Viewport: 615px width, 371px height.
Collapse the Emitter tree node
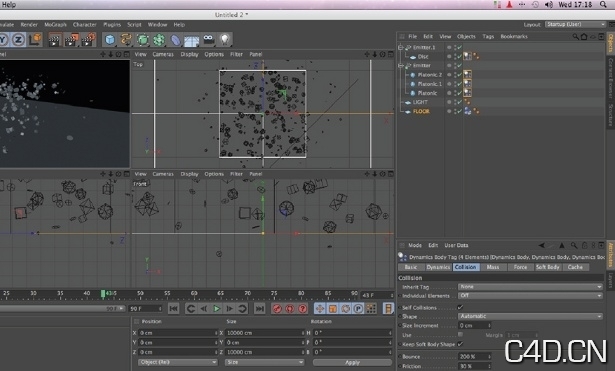click(x=401, y=65)
